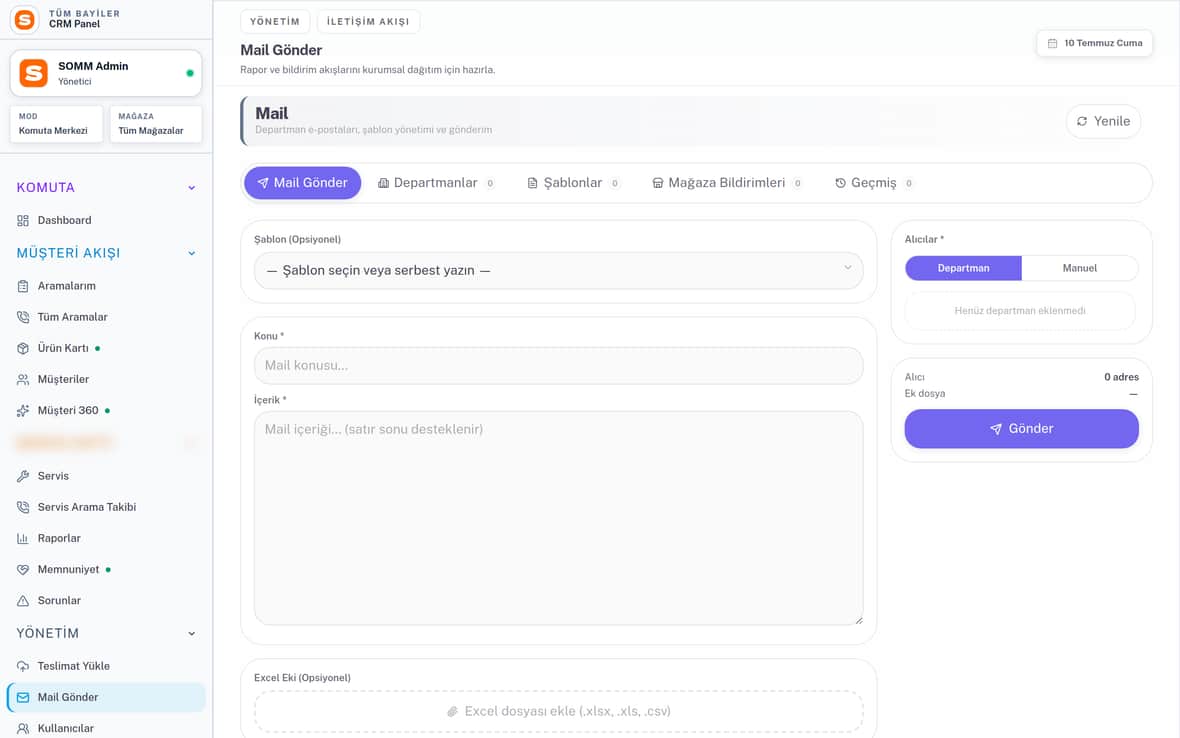Collapse the YÖNETİM sidebar section
1180x738 pixels.
tap(192, 633)
